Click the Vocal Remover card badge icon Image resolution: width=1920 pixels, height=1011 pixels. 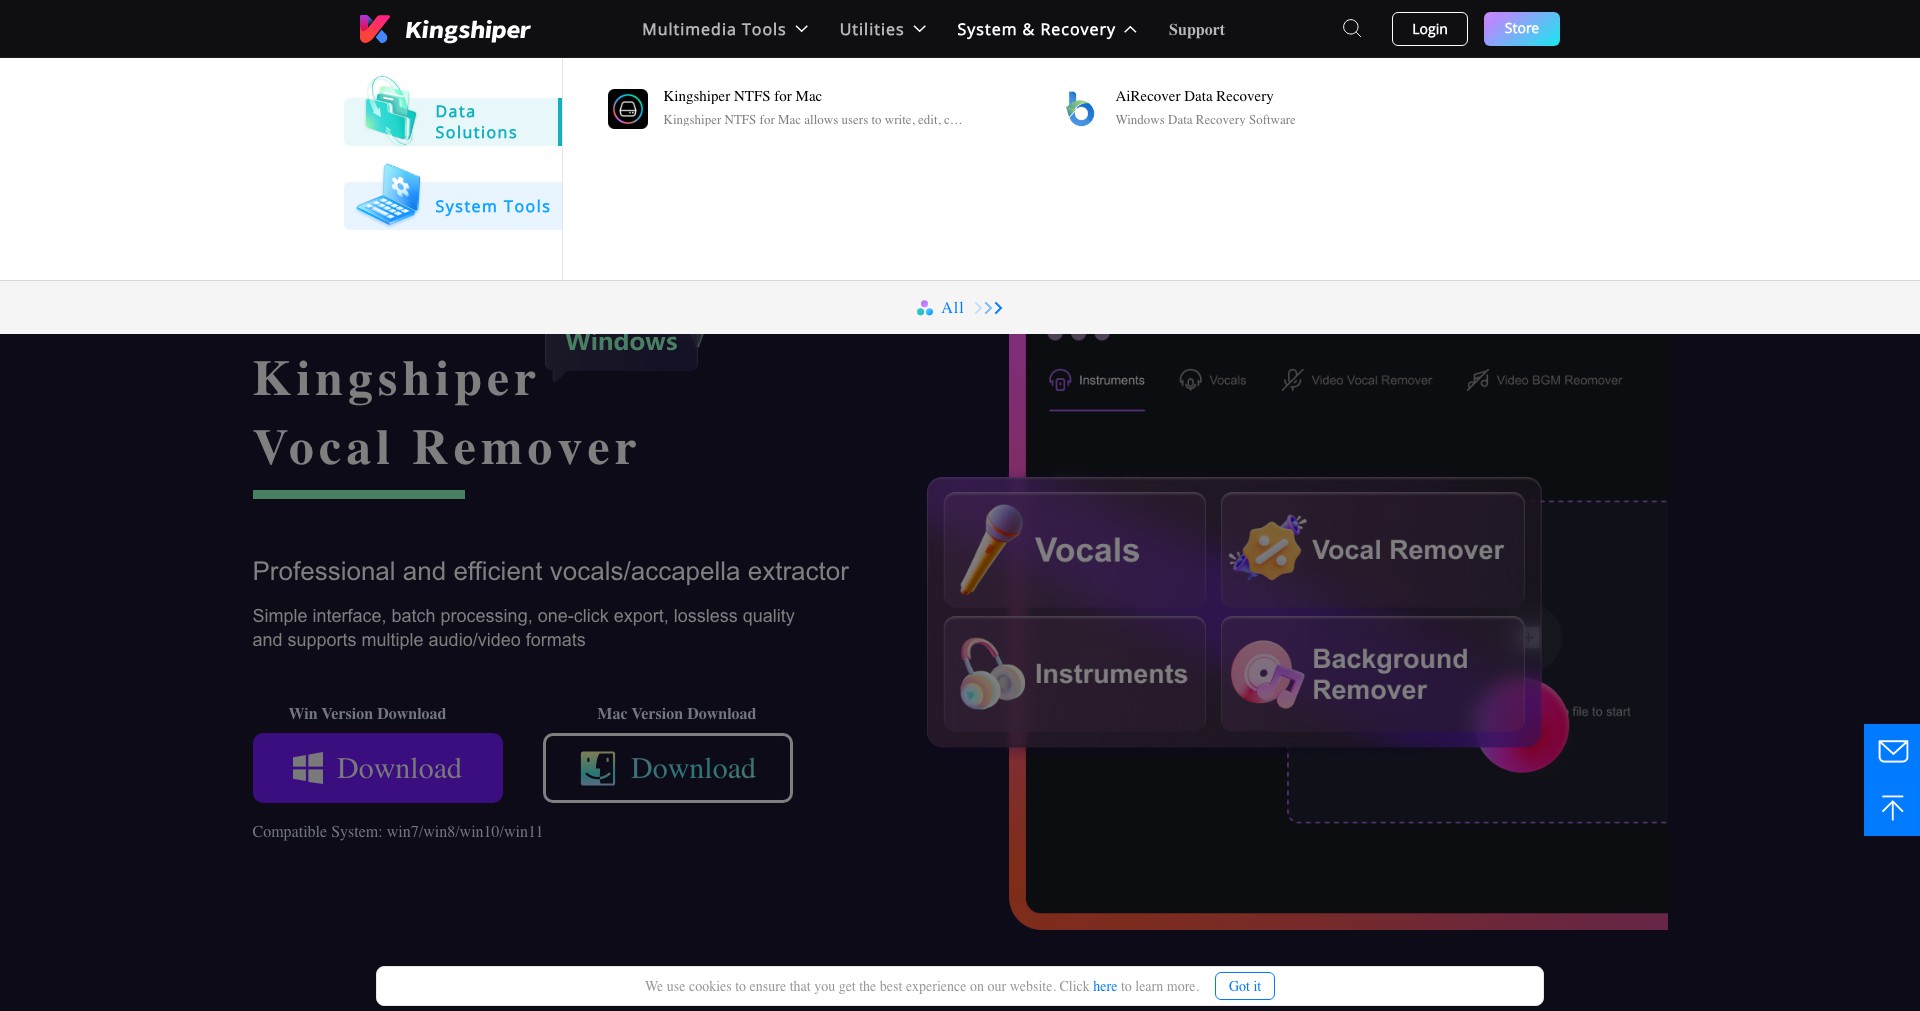(x=1268, y=548)
